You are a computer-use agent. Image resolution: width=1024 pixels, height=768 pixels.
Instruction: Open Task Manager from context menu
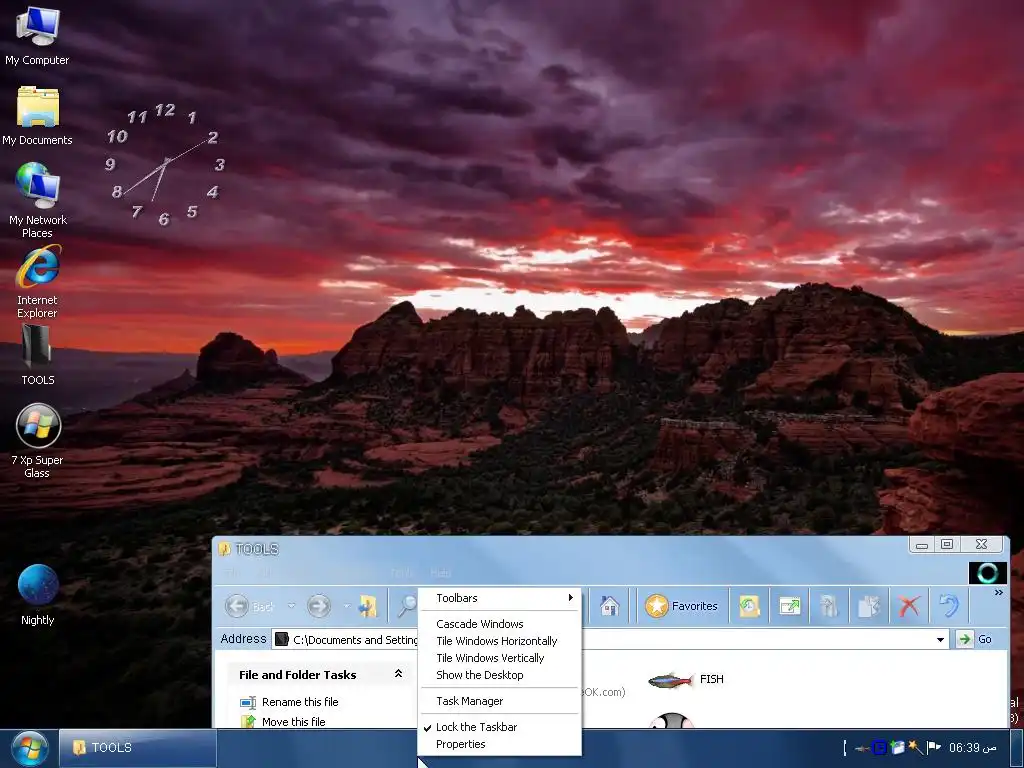(500, 701)
